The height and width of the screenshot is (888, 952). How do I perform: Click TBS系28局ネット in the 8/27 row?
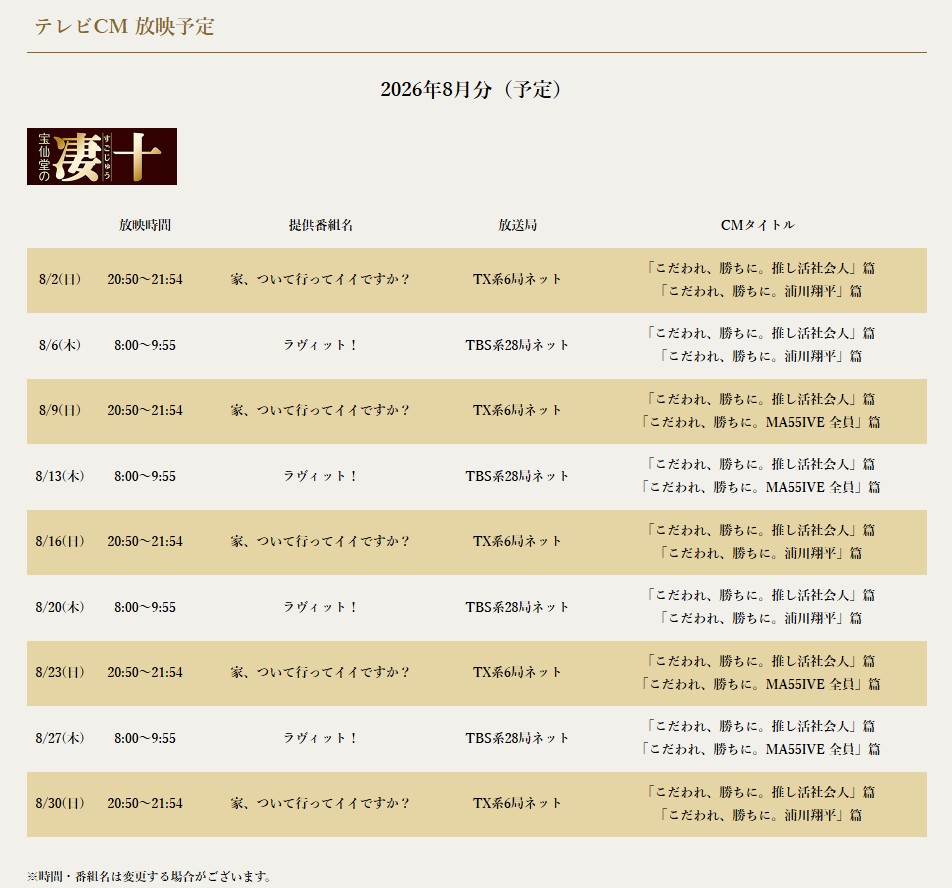pos(517,738)
